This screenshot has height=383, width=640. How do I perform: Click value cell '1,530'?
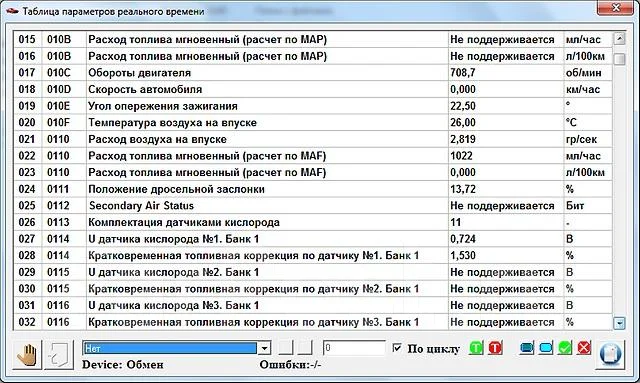pos(506,255)
